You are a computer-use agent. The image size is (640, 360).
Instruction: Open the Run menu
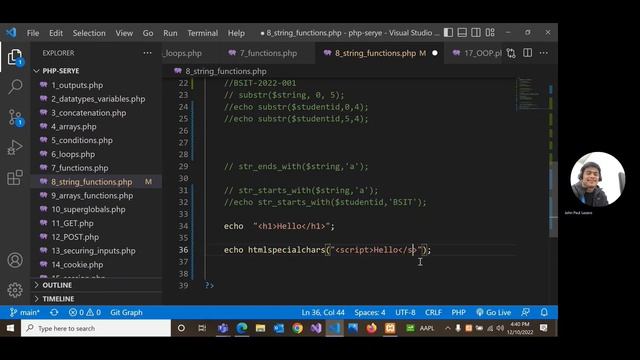(x=170, y=33)
